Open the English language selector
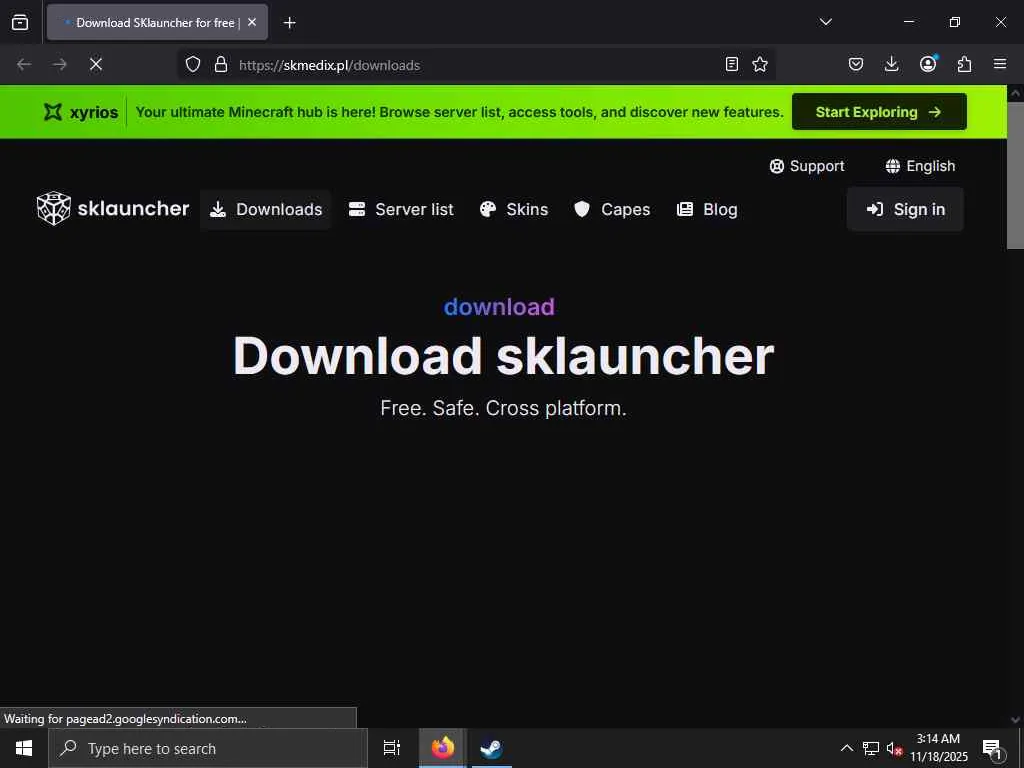 (x=920, y=166)
